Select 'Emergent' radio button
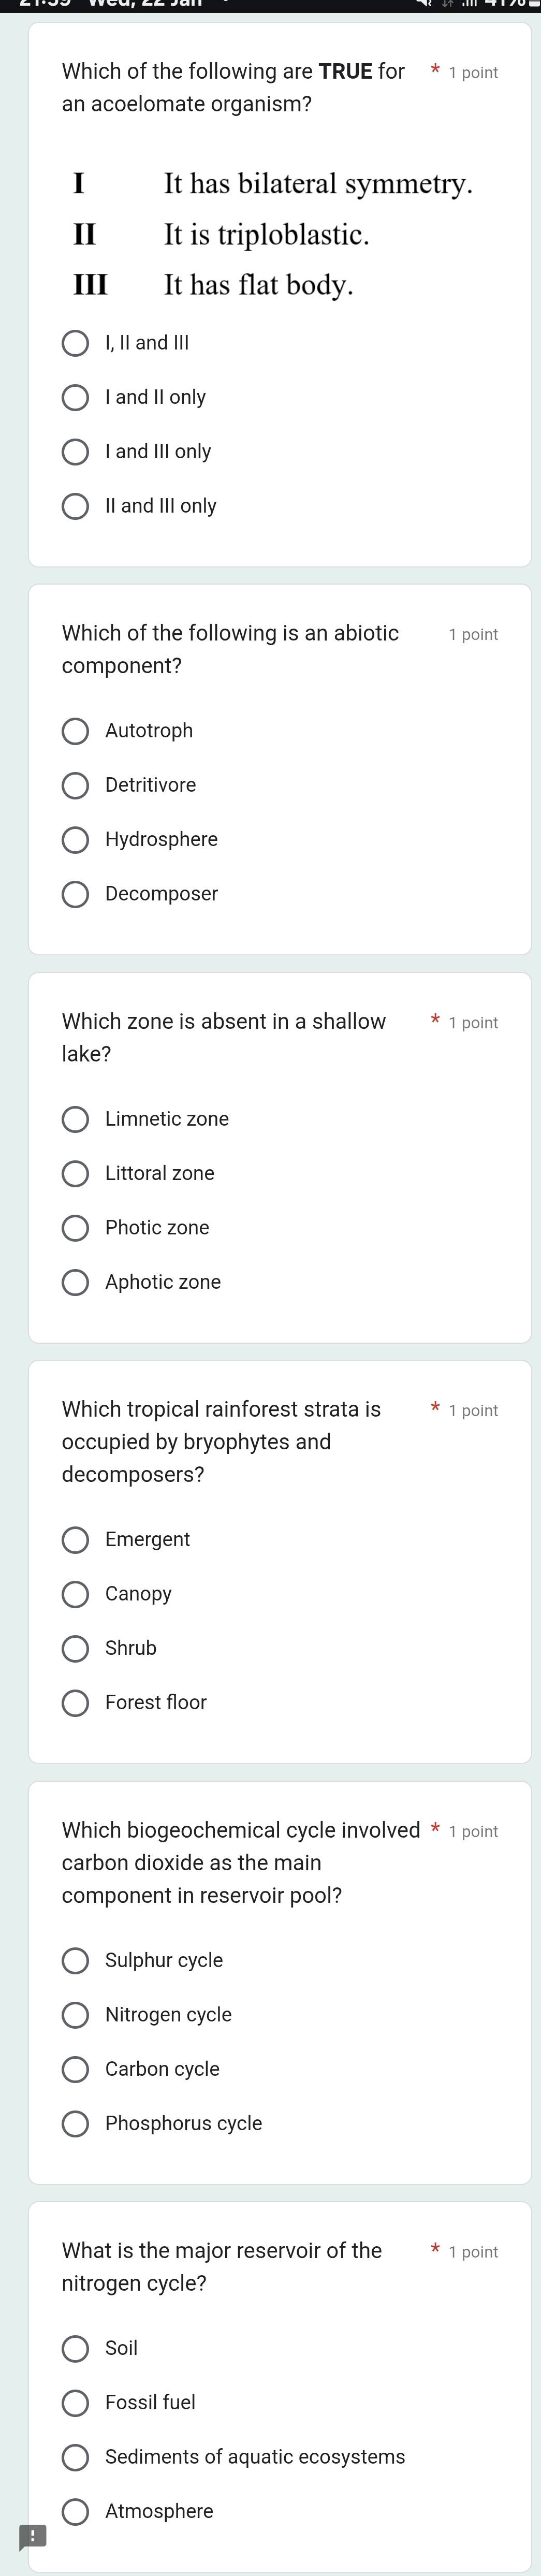 click(75, 1540)
